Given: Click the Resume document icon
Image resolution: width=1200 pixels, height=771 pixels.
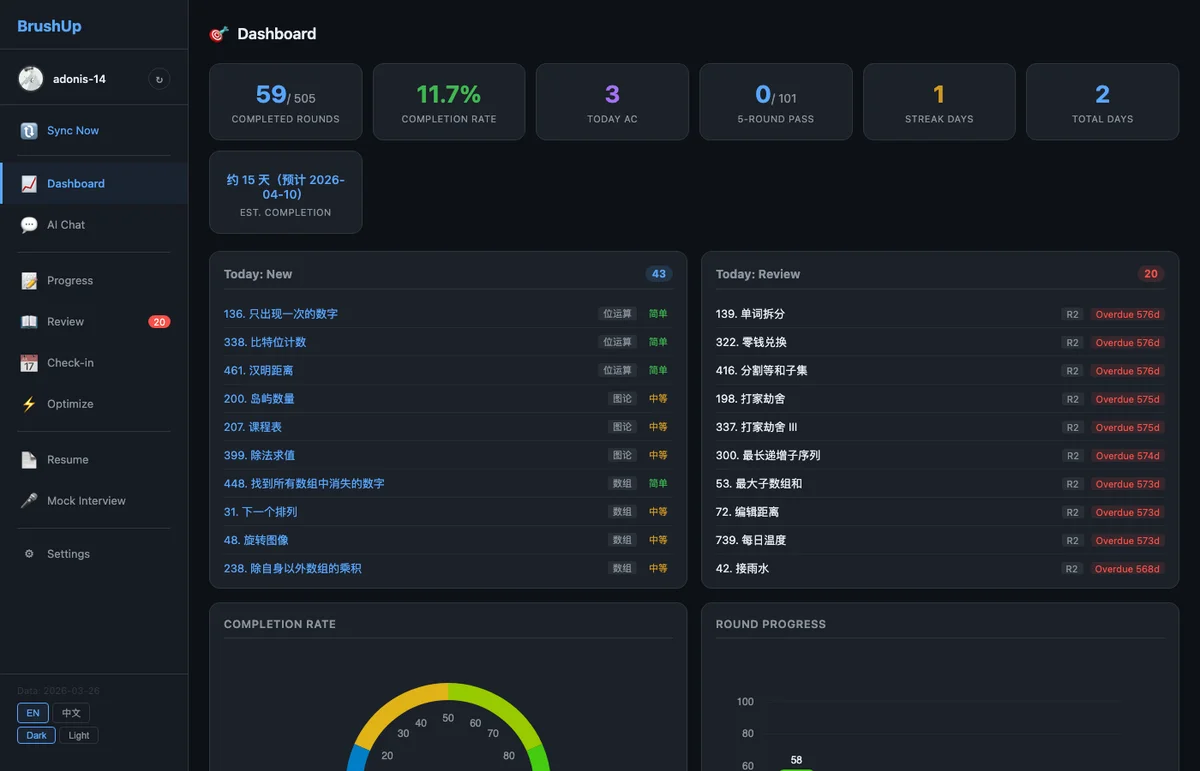Looking at the screenshot, I should [x=29, y=460].
